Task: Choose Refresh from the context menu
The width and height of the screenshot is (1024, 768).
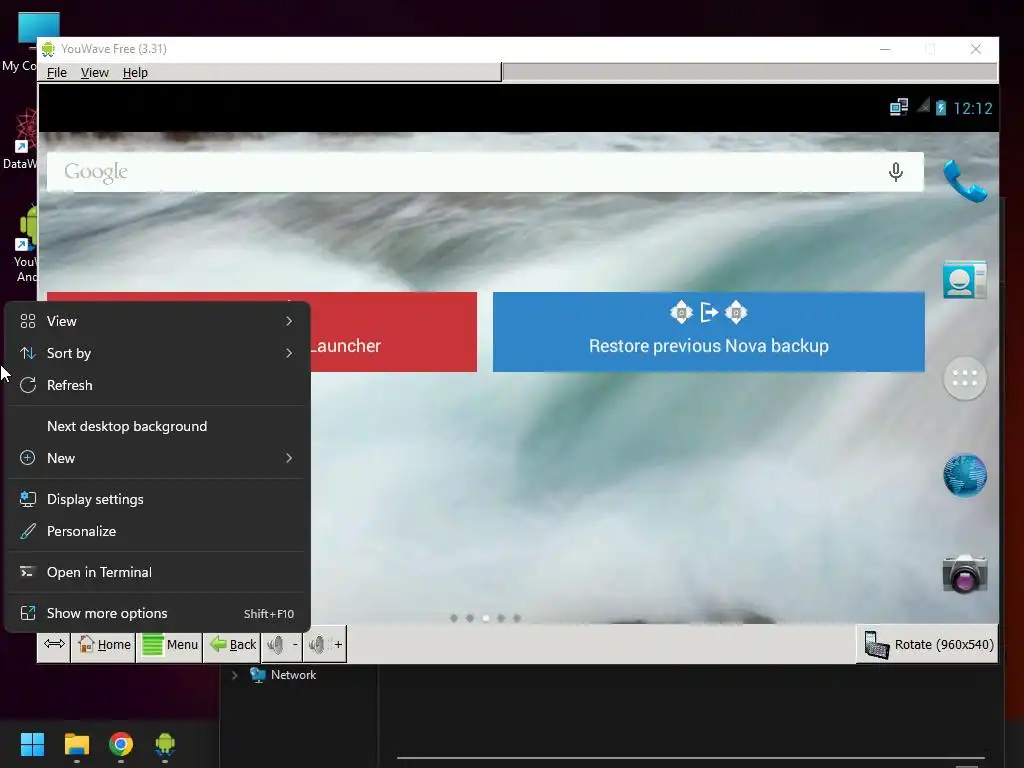Action: coord(157,385)
